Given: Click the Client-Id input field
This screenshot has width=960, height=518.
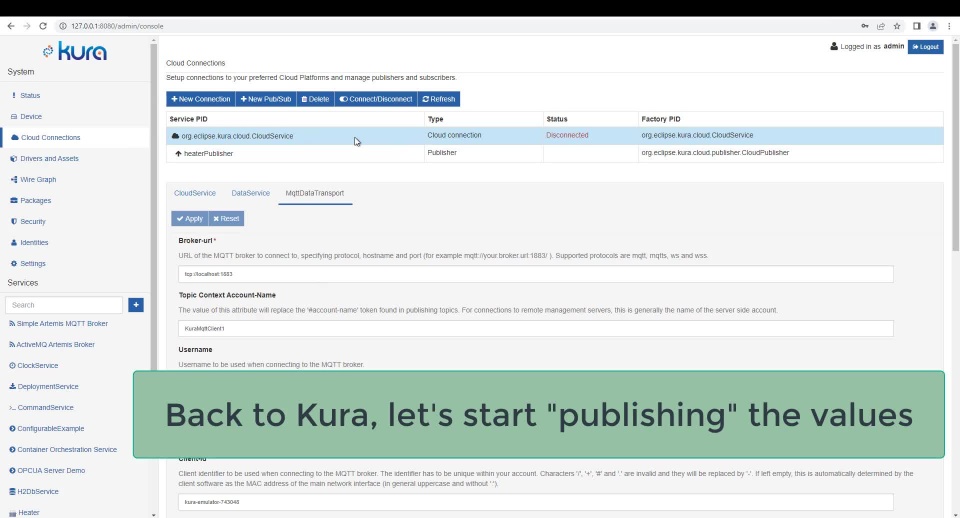Looking at the screenshot, I should [536, 502].
